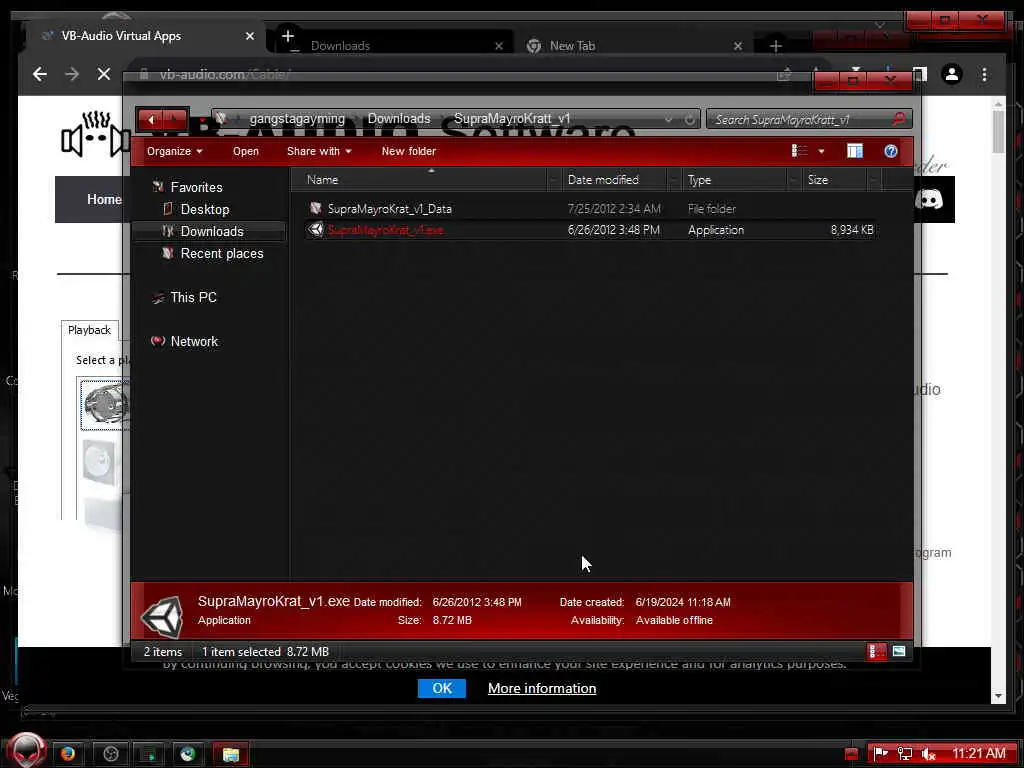Screen dimensions: 1024x768
Task: Click the SupraMayroKratt_v1 breadcrumb segment
Action: click(x=512, y=119)
